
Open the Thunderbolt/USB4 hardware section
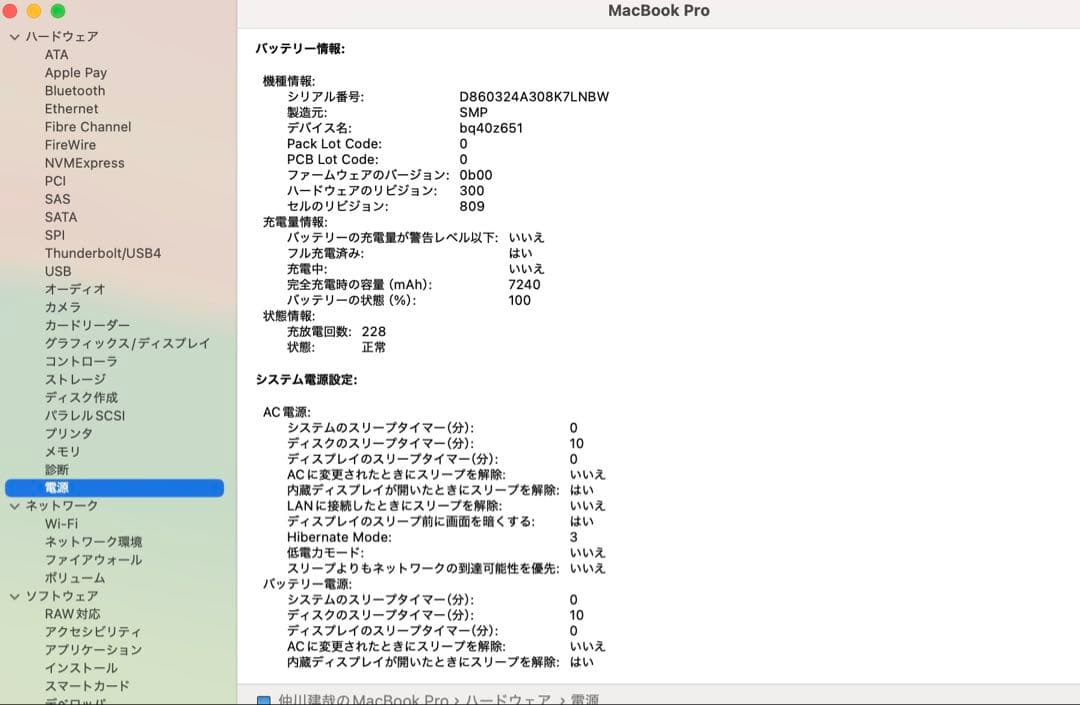click(x=104, y=252)
